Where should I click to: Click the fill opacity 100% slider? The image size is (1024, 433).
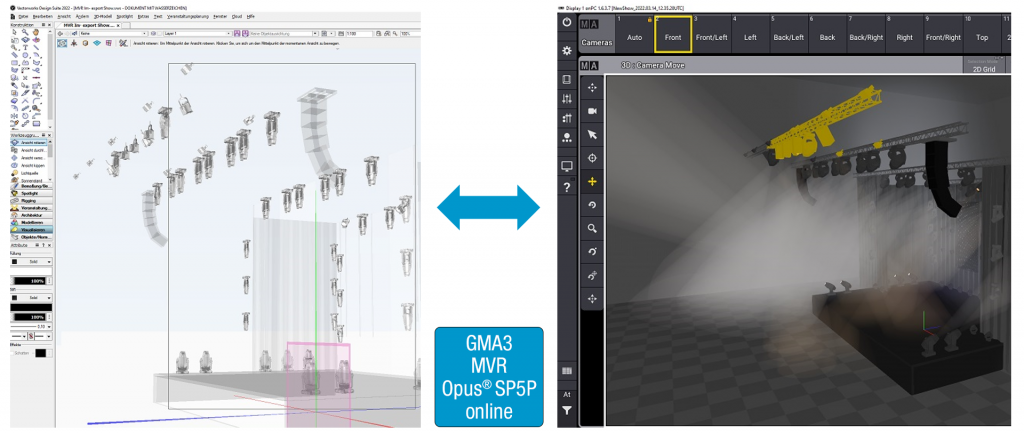click(x=29, y=281)
